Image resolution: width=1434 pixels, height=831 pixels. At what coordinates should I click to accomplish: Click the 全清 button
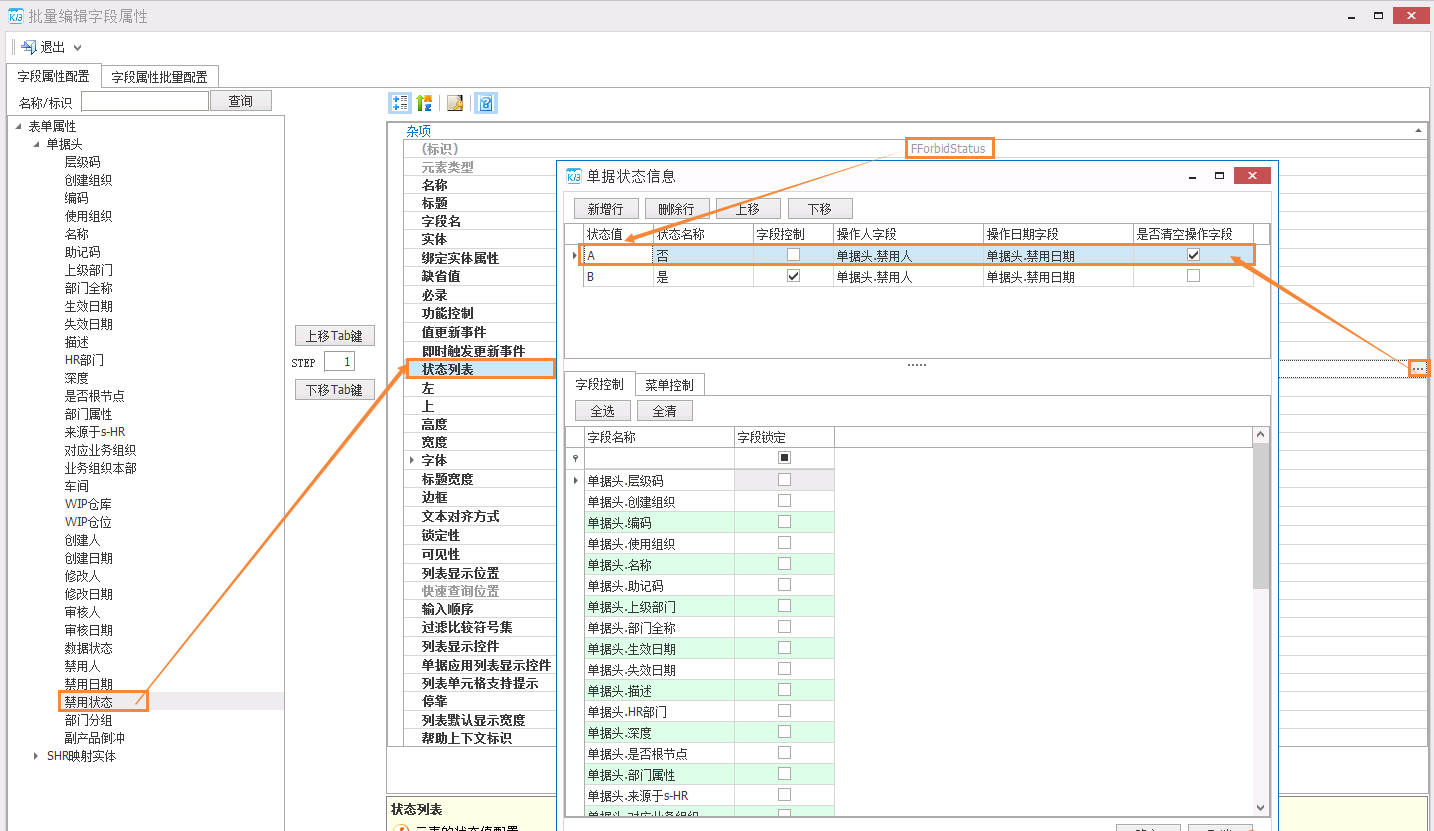click(665, 411)
